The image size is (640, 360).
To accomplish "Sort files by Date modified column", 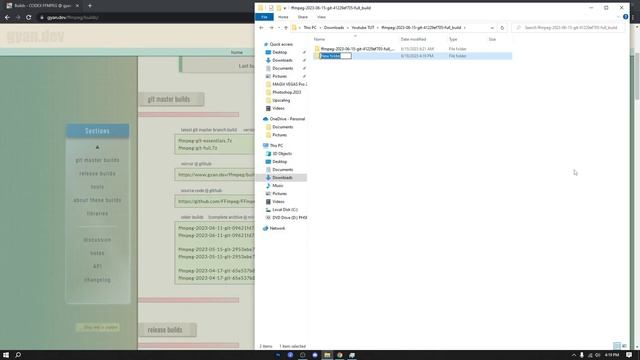I will pyautogui.click(x=413, y=39).
